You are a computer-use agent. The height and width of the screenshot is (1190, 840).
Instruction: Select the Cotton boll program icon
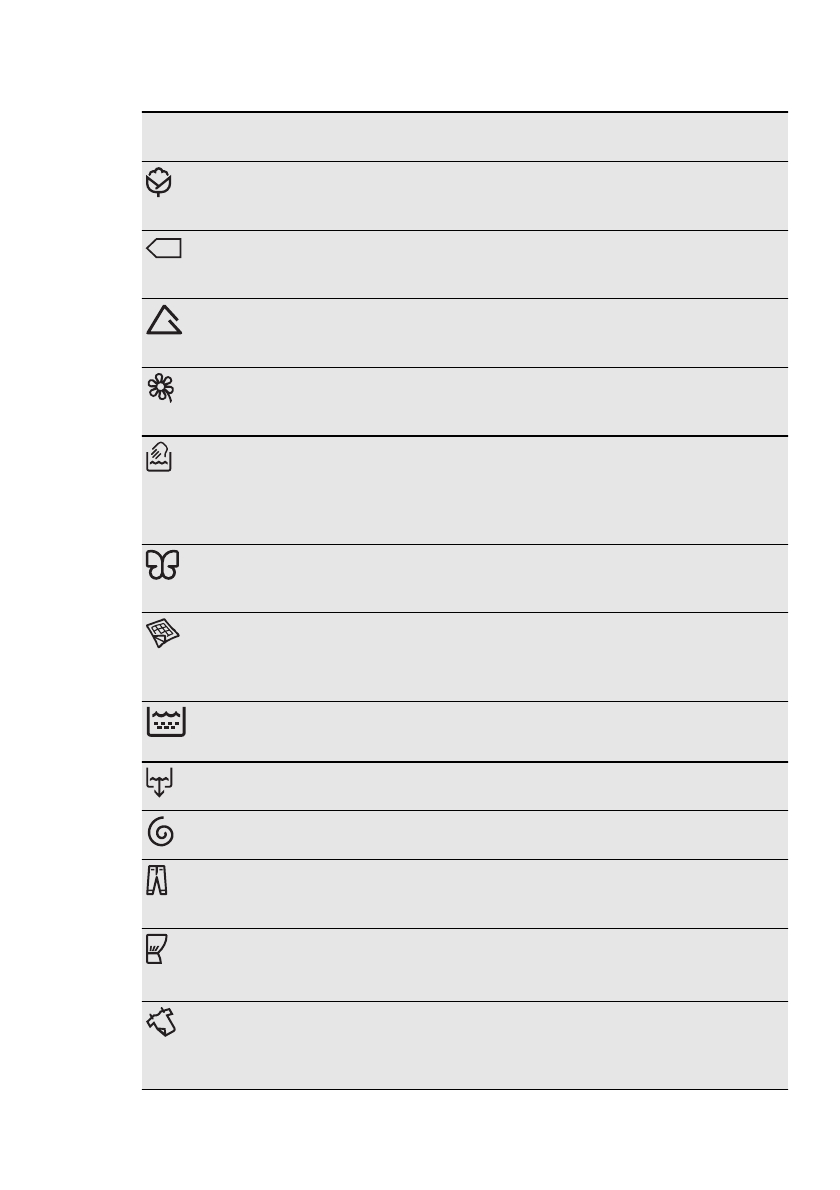coord(159,183)
